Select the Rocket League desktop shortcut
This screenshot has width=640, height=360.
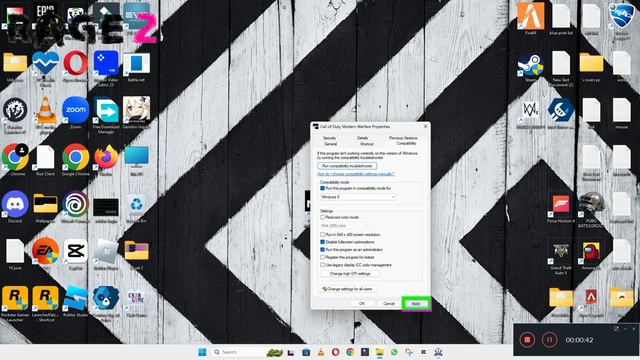click(621, 16)
